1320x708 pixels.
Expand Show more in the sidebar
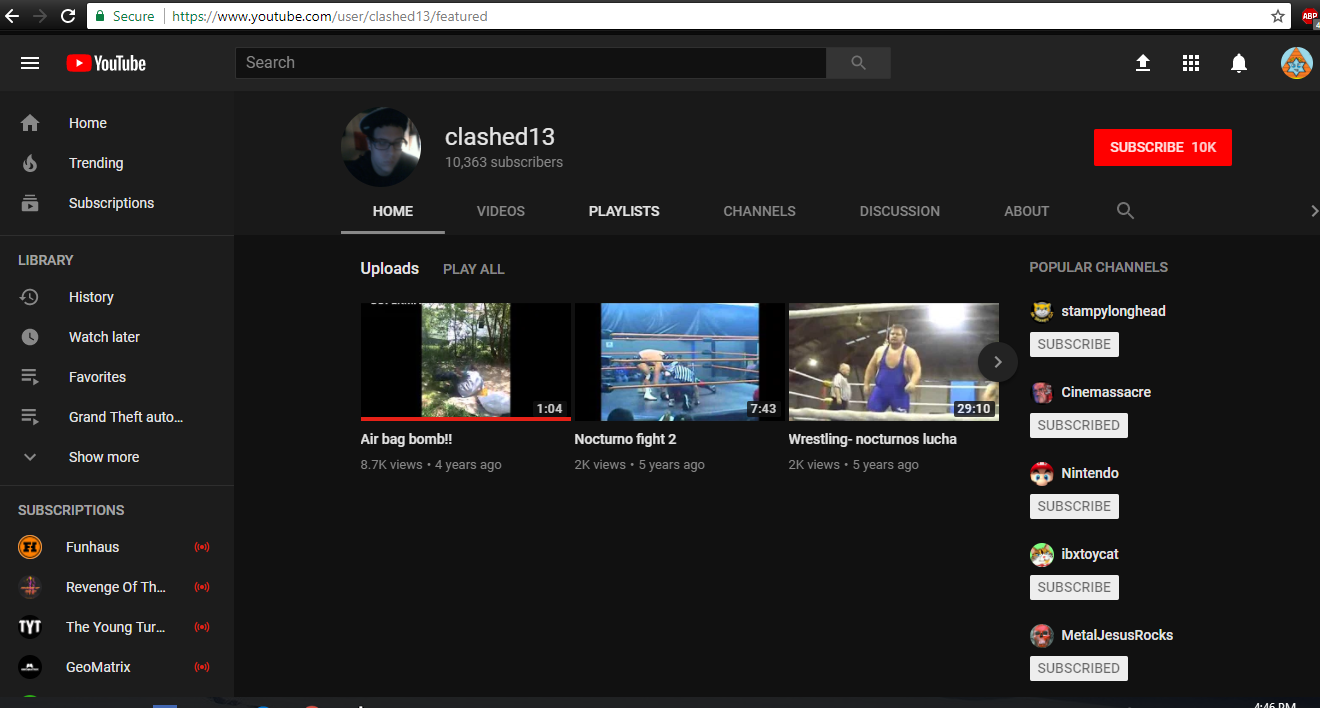(103, 457)
